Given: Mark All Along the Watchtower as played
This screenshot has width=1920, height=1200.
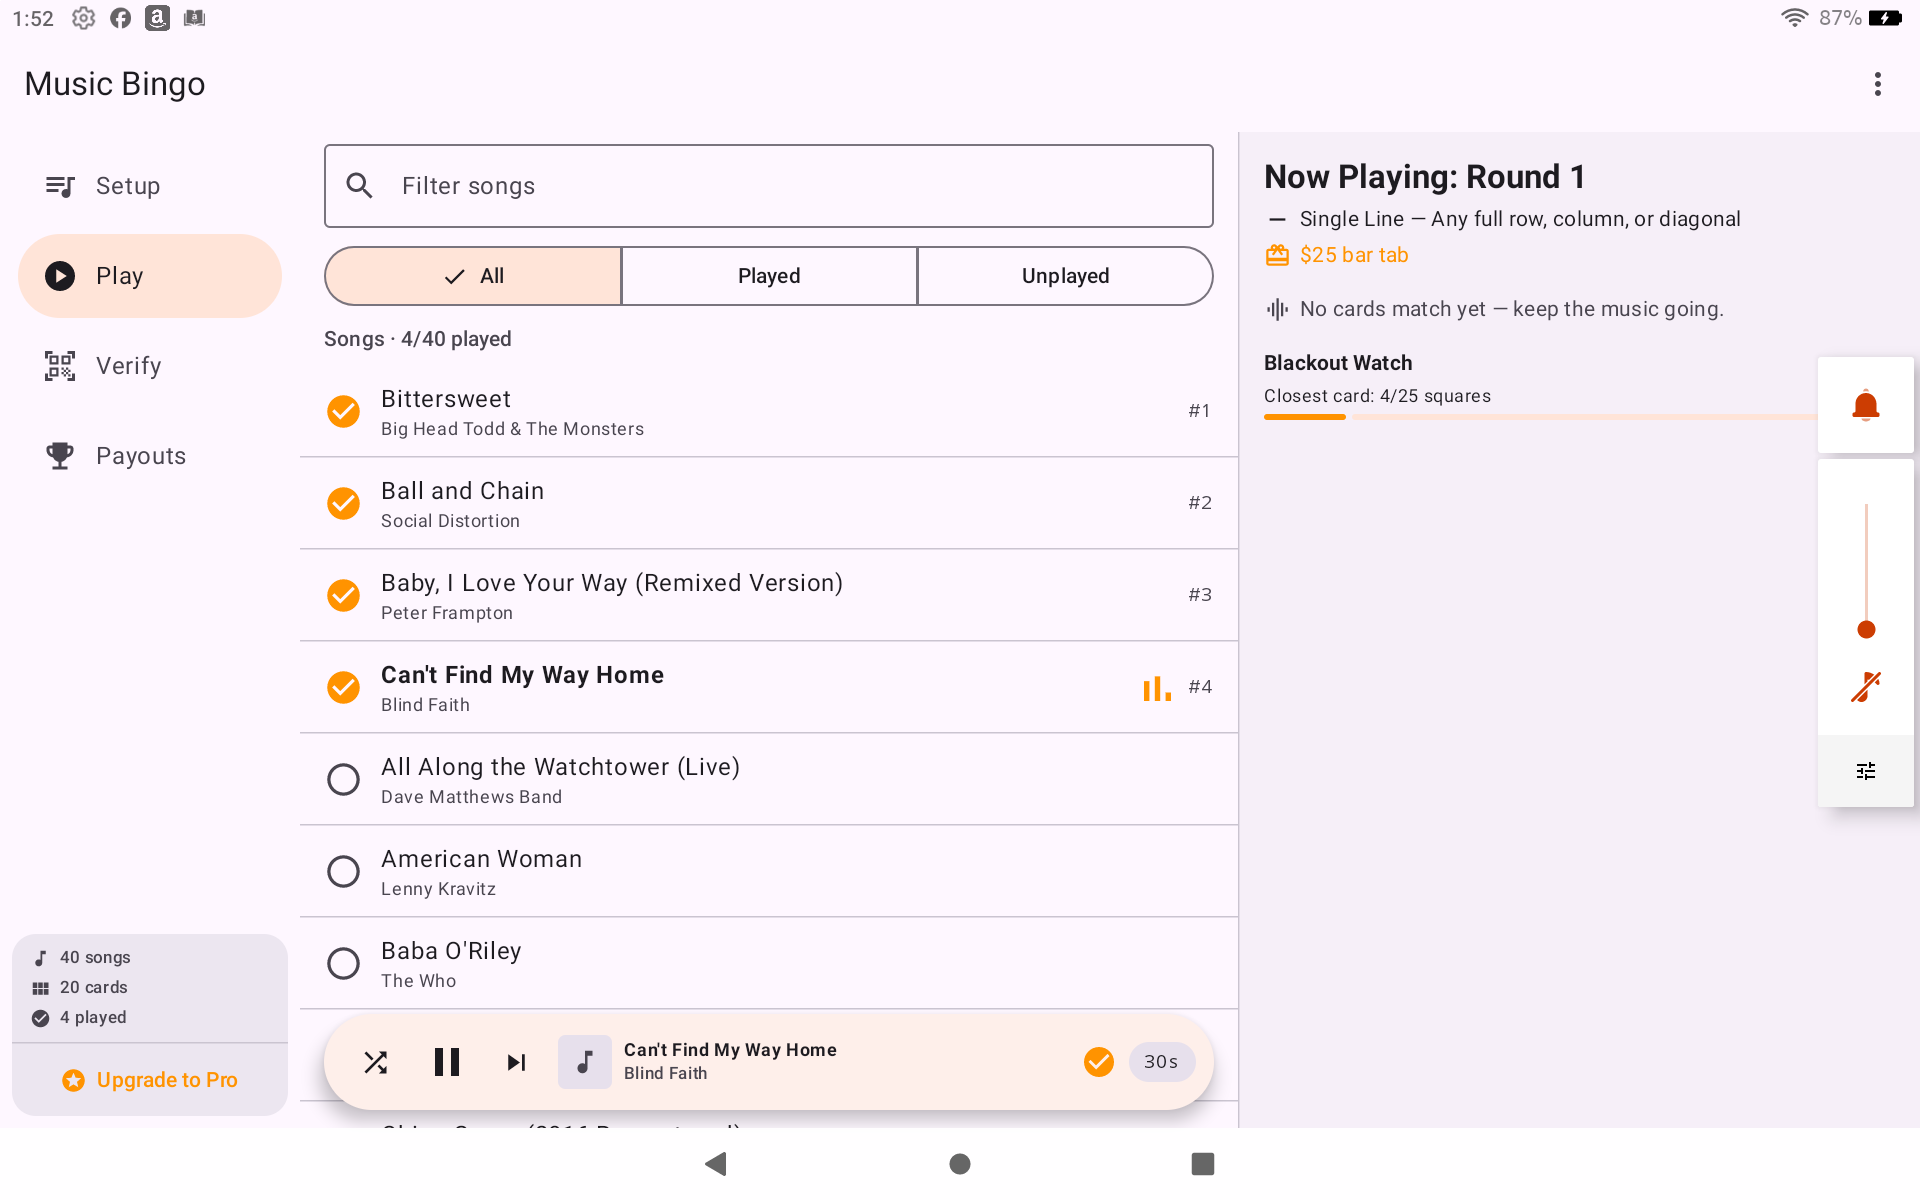Looking at the screenshot, I should pyautogui.click(x=344, y=779).
